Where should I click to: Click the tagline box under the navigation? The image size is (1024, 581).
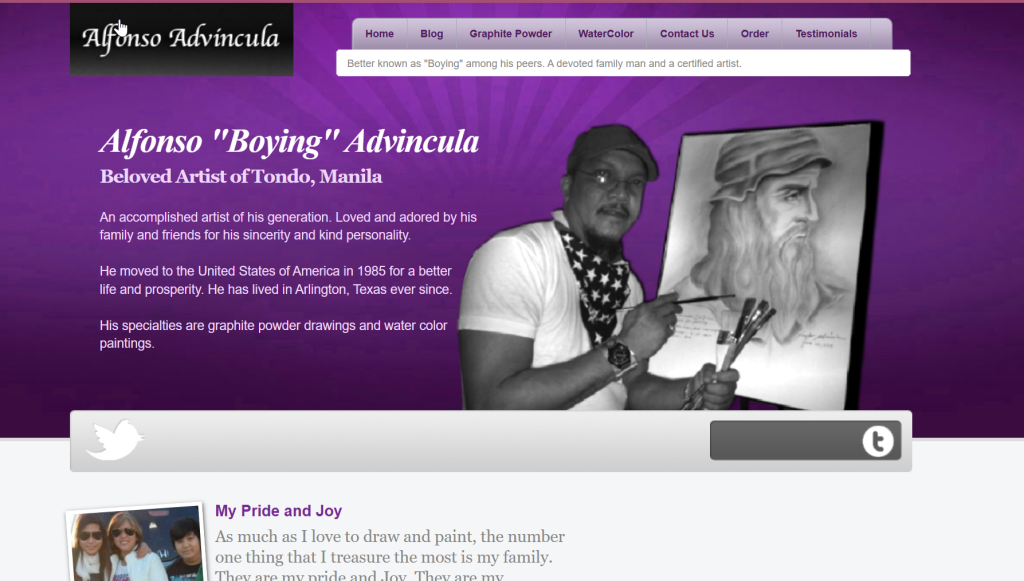click(x=623, y=63)
